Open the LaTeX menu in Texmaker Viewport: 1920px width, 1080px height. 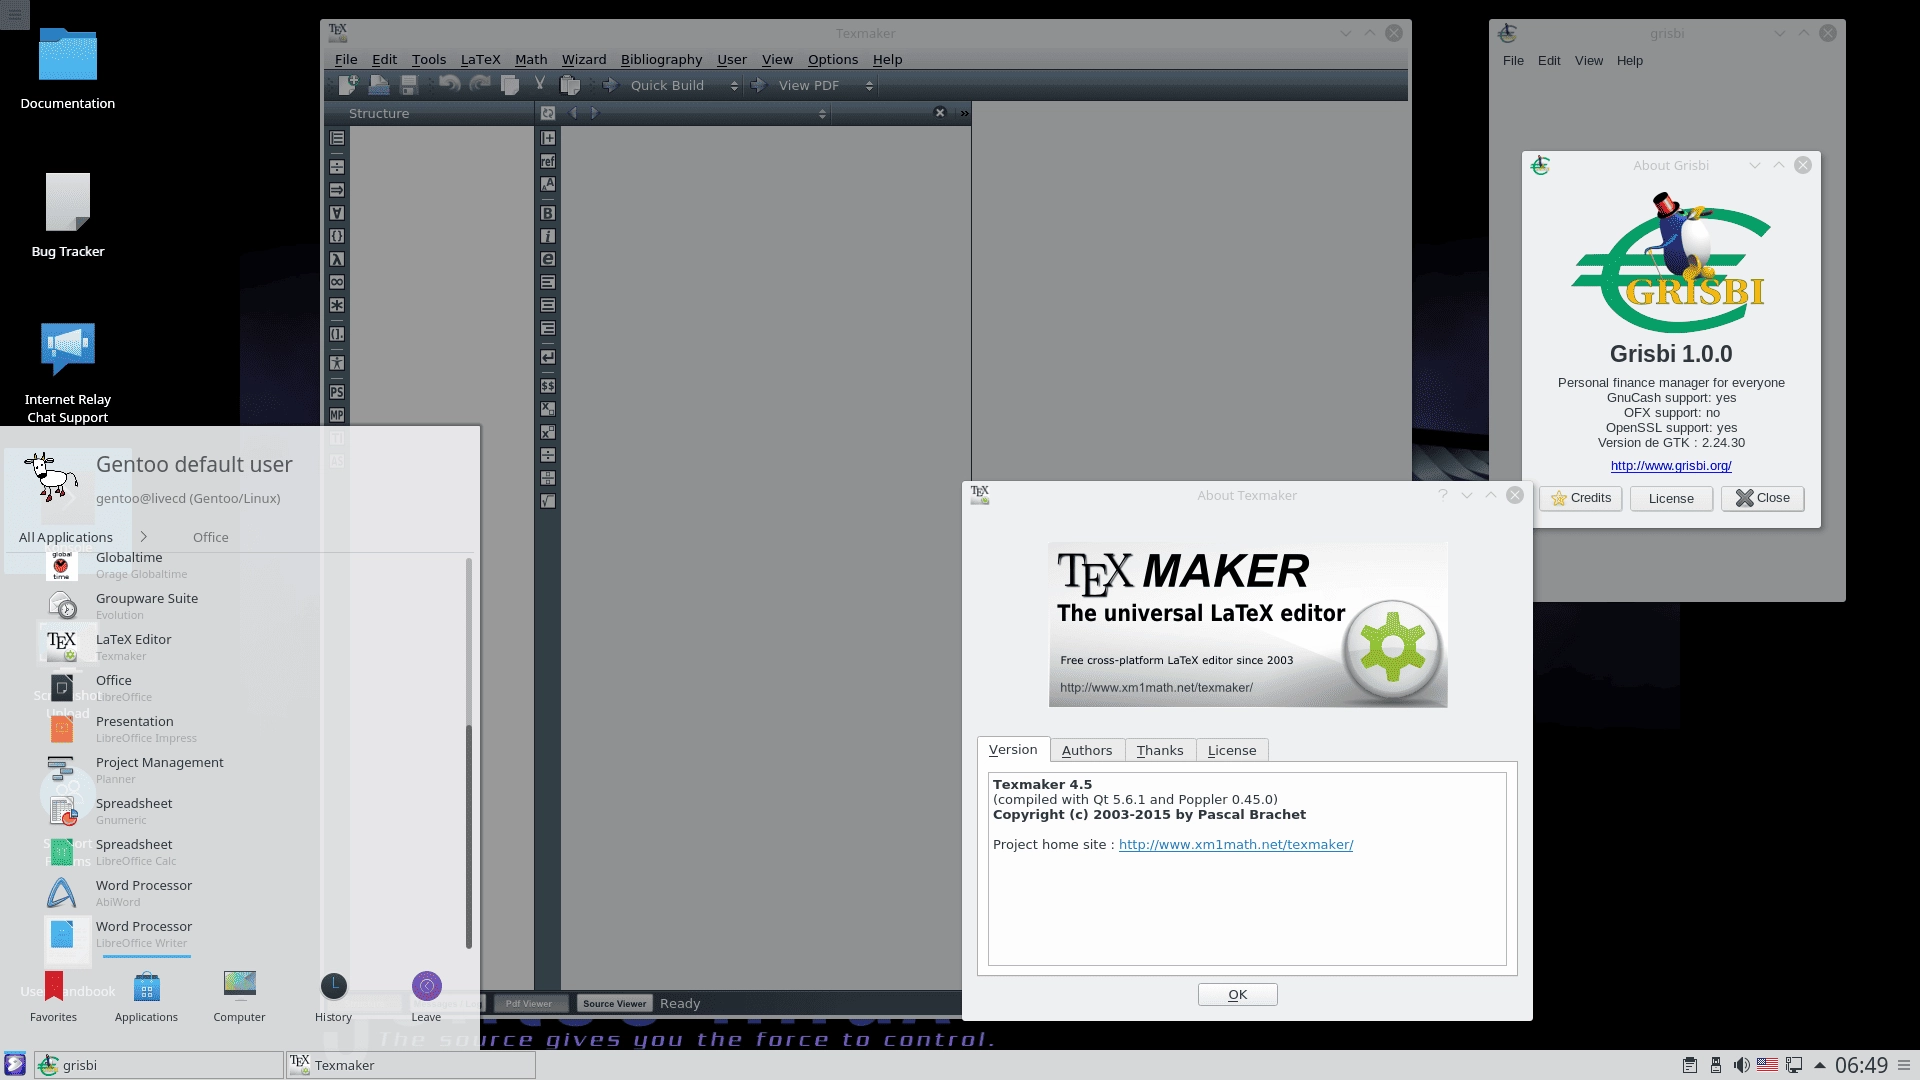(480, 59)
